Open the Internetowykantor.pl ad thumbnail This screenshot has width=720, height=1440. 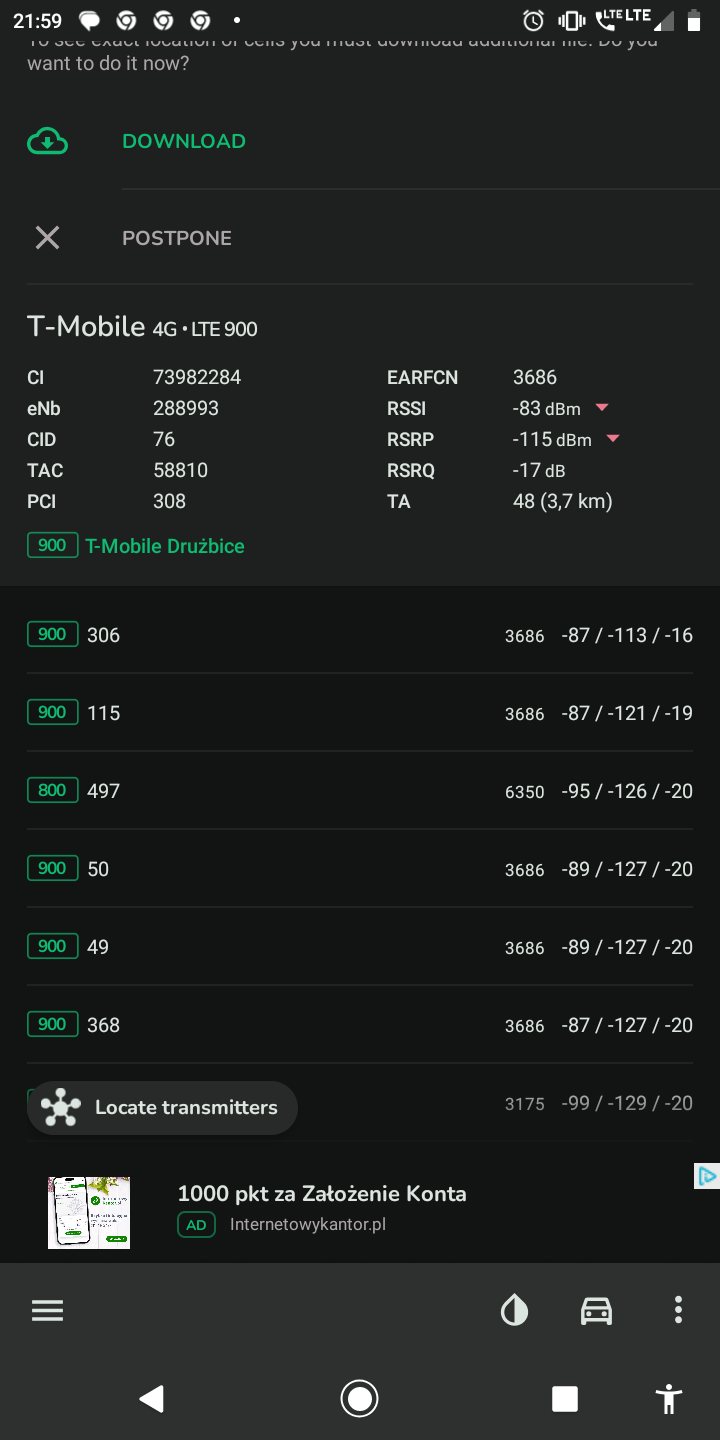click(89, 1212)
